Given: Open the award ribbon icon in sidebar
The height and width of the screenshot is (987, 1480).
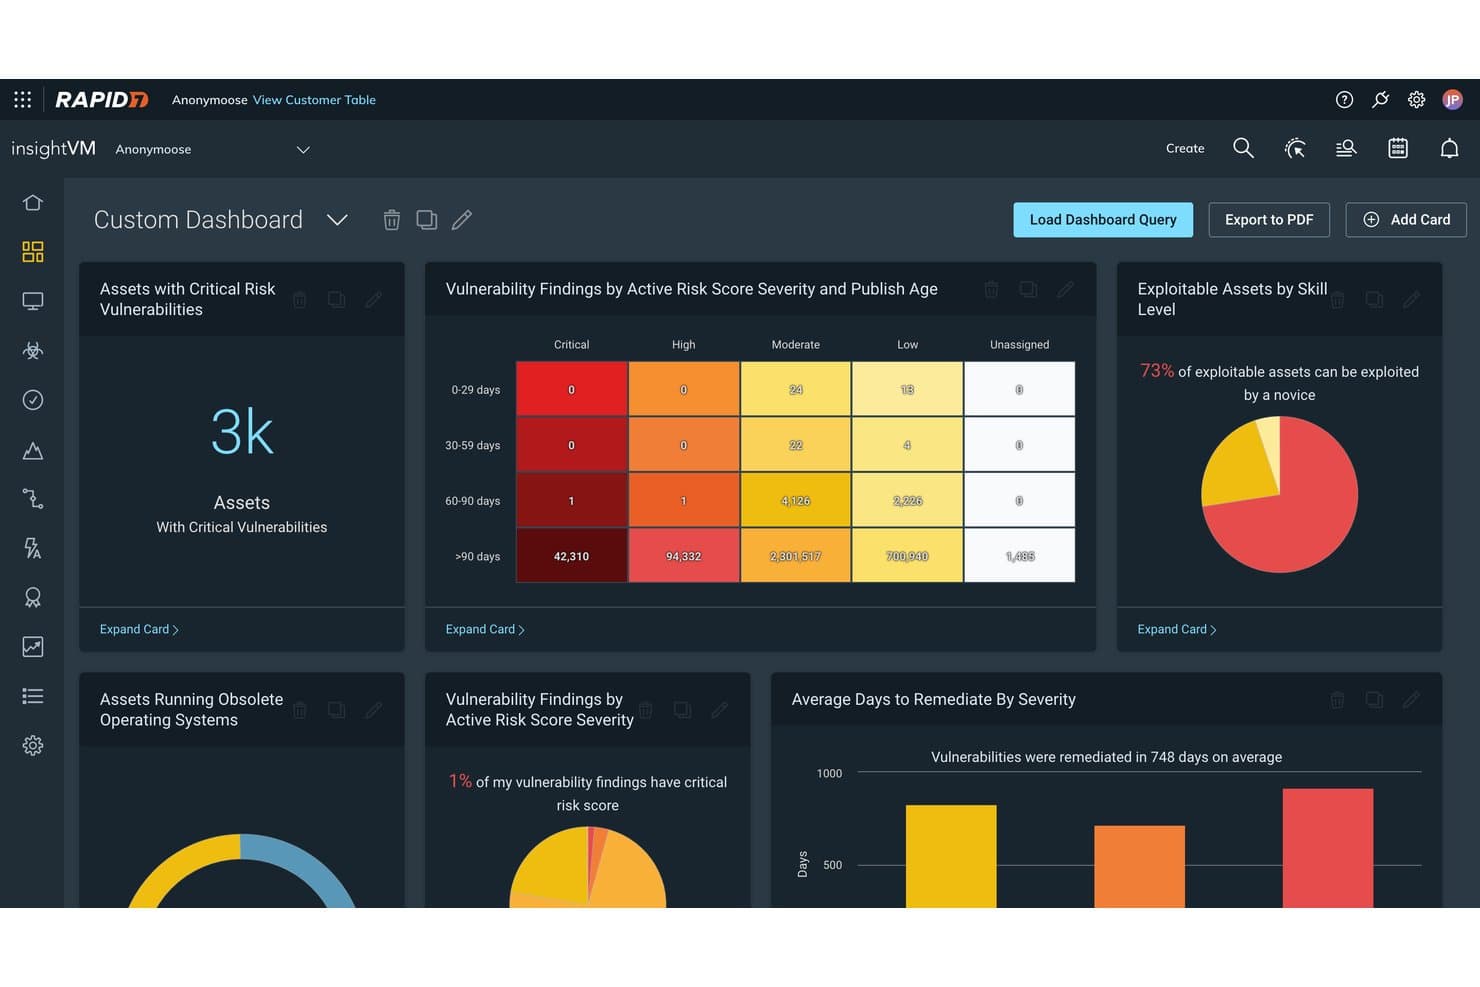Looking at the screenshot, I should (33, 597).
